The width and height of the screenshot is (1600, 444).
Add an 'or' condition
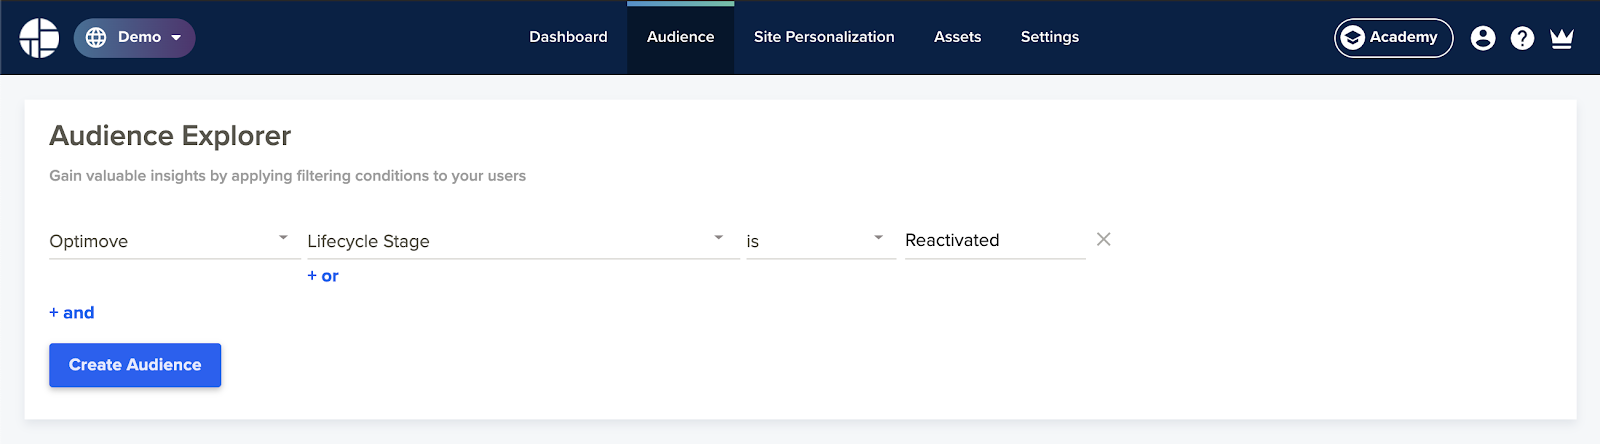(x=323, y=276)
